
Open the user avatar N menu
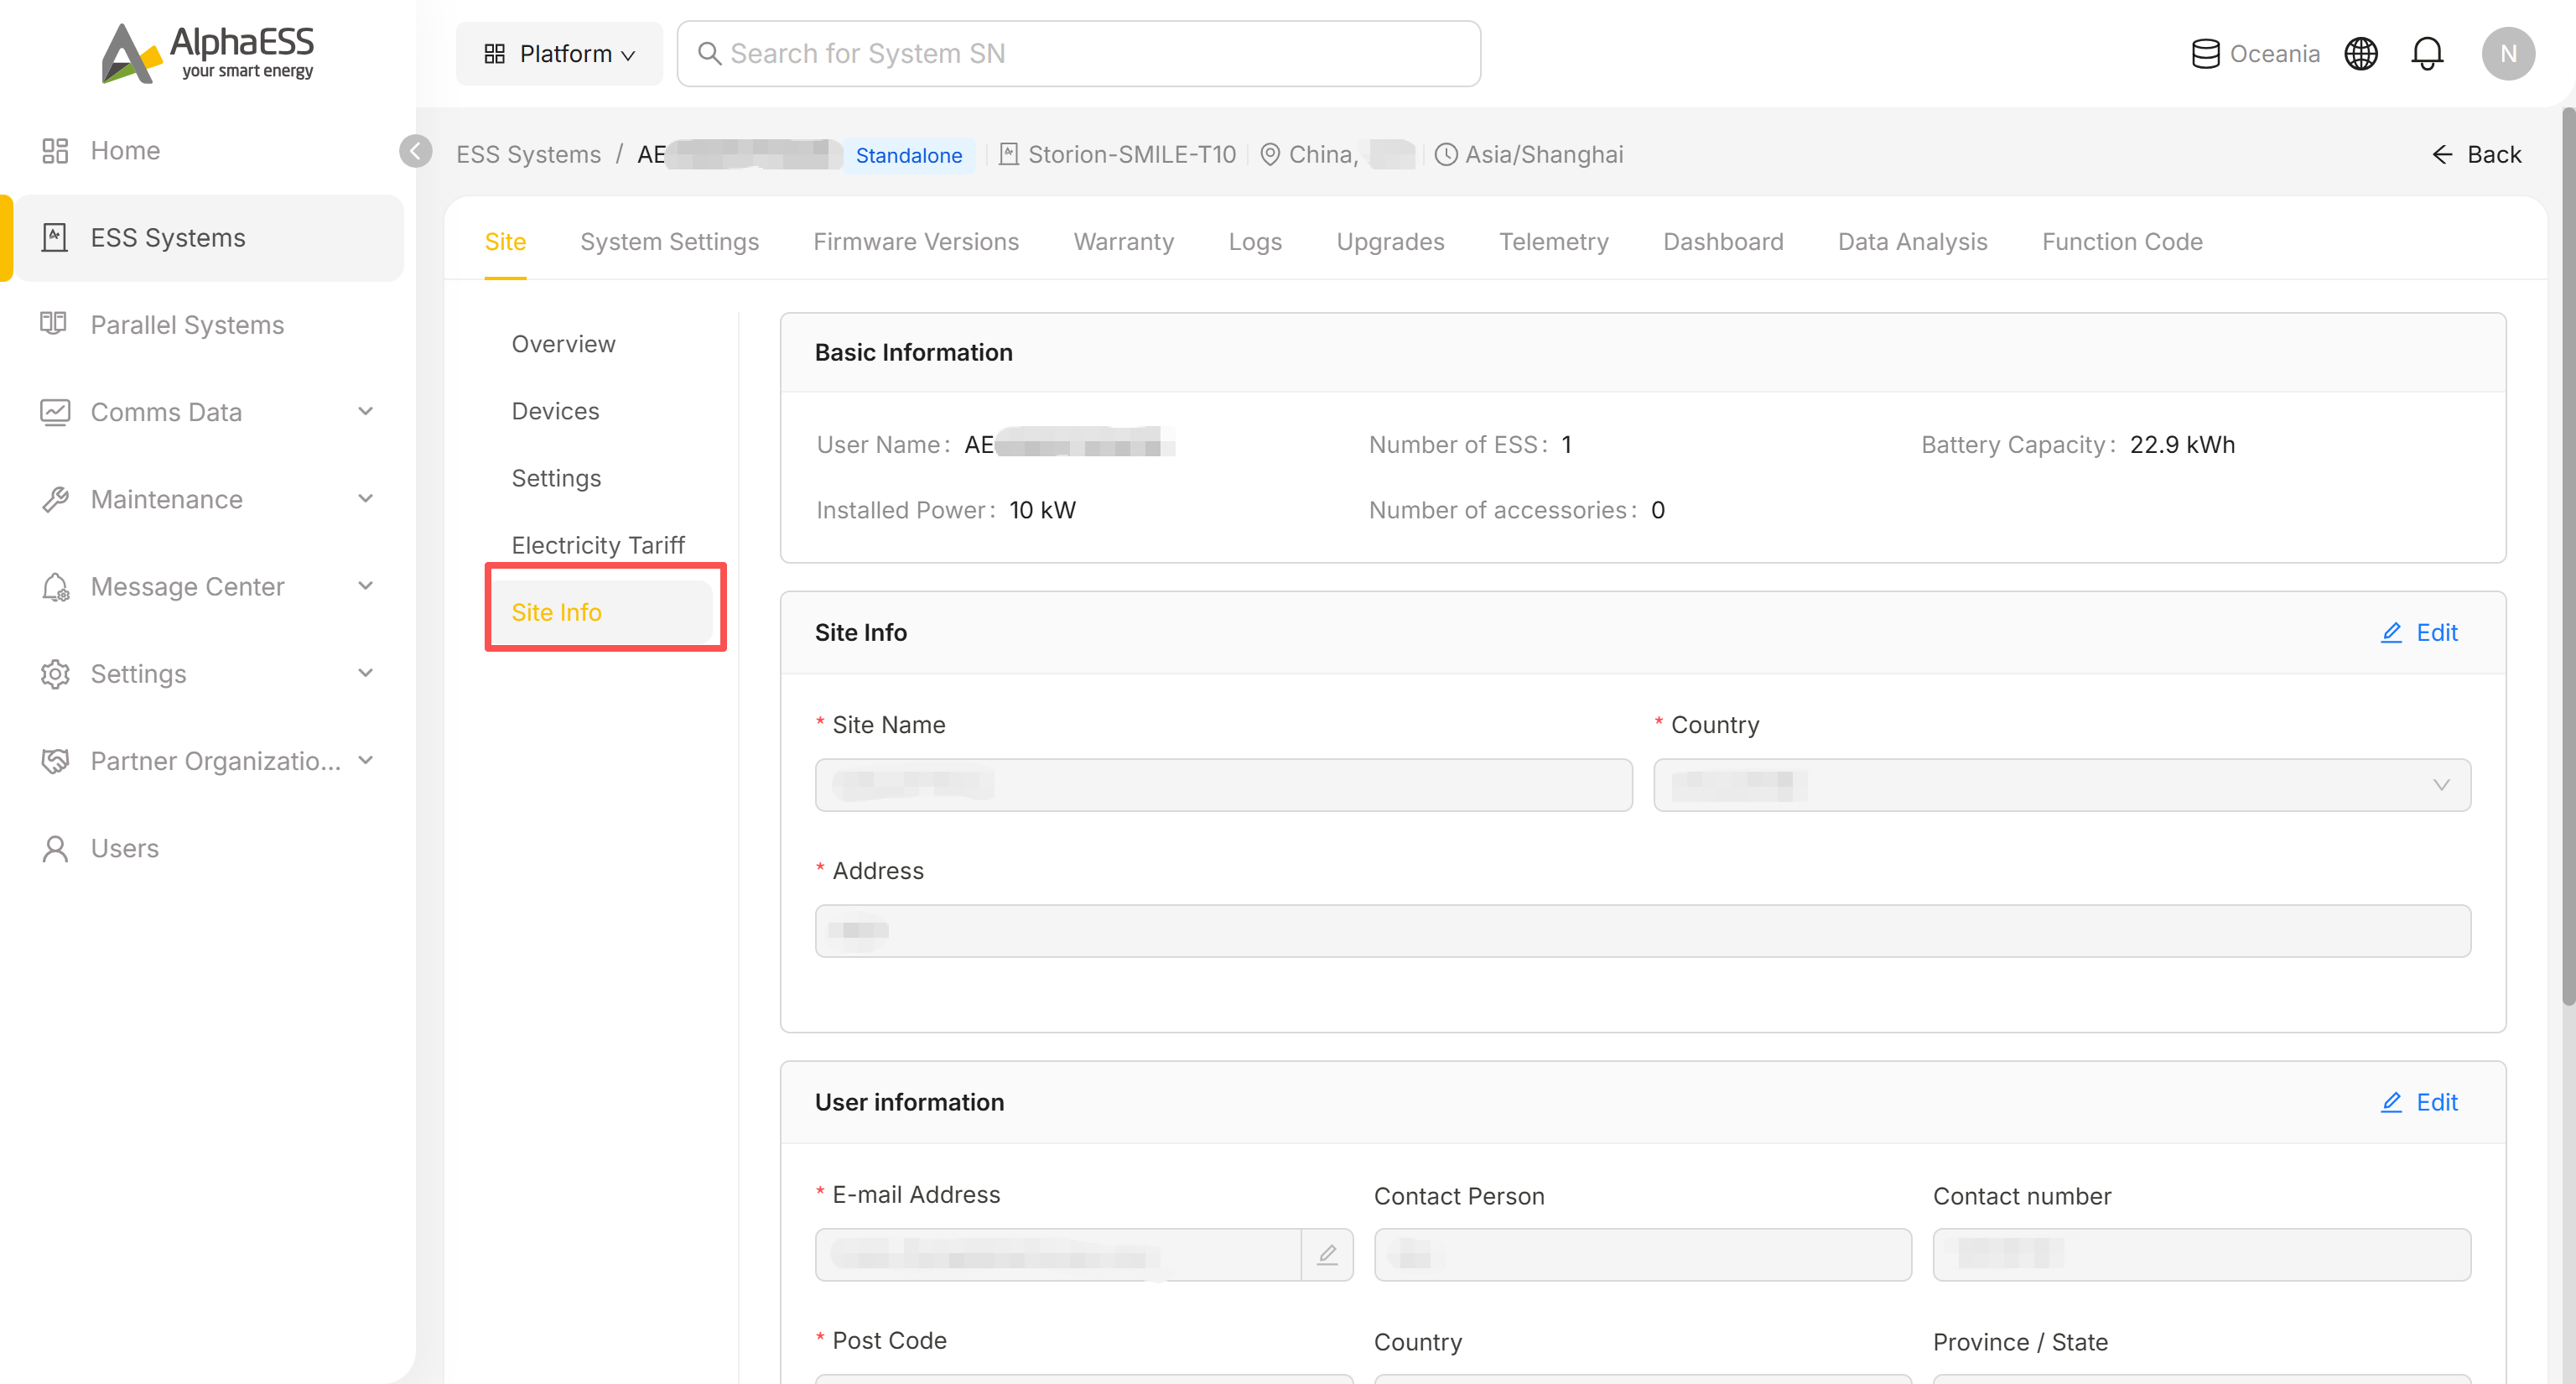pyautogui.click(x=2508, y=54)
